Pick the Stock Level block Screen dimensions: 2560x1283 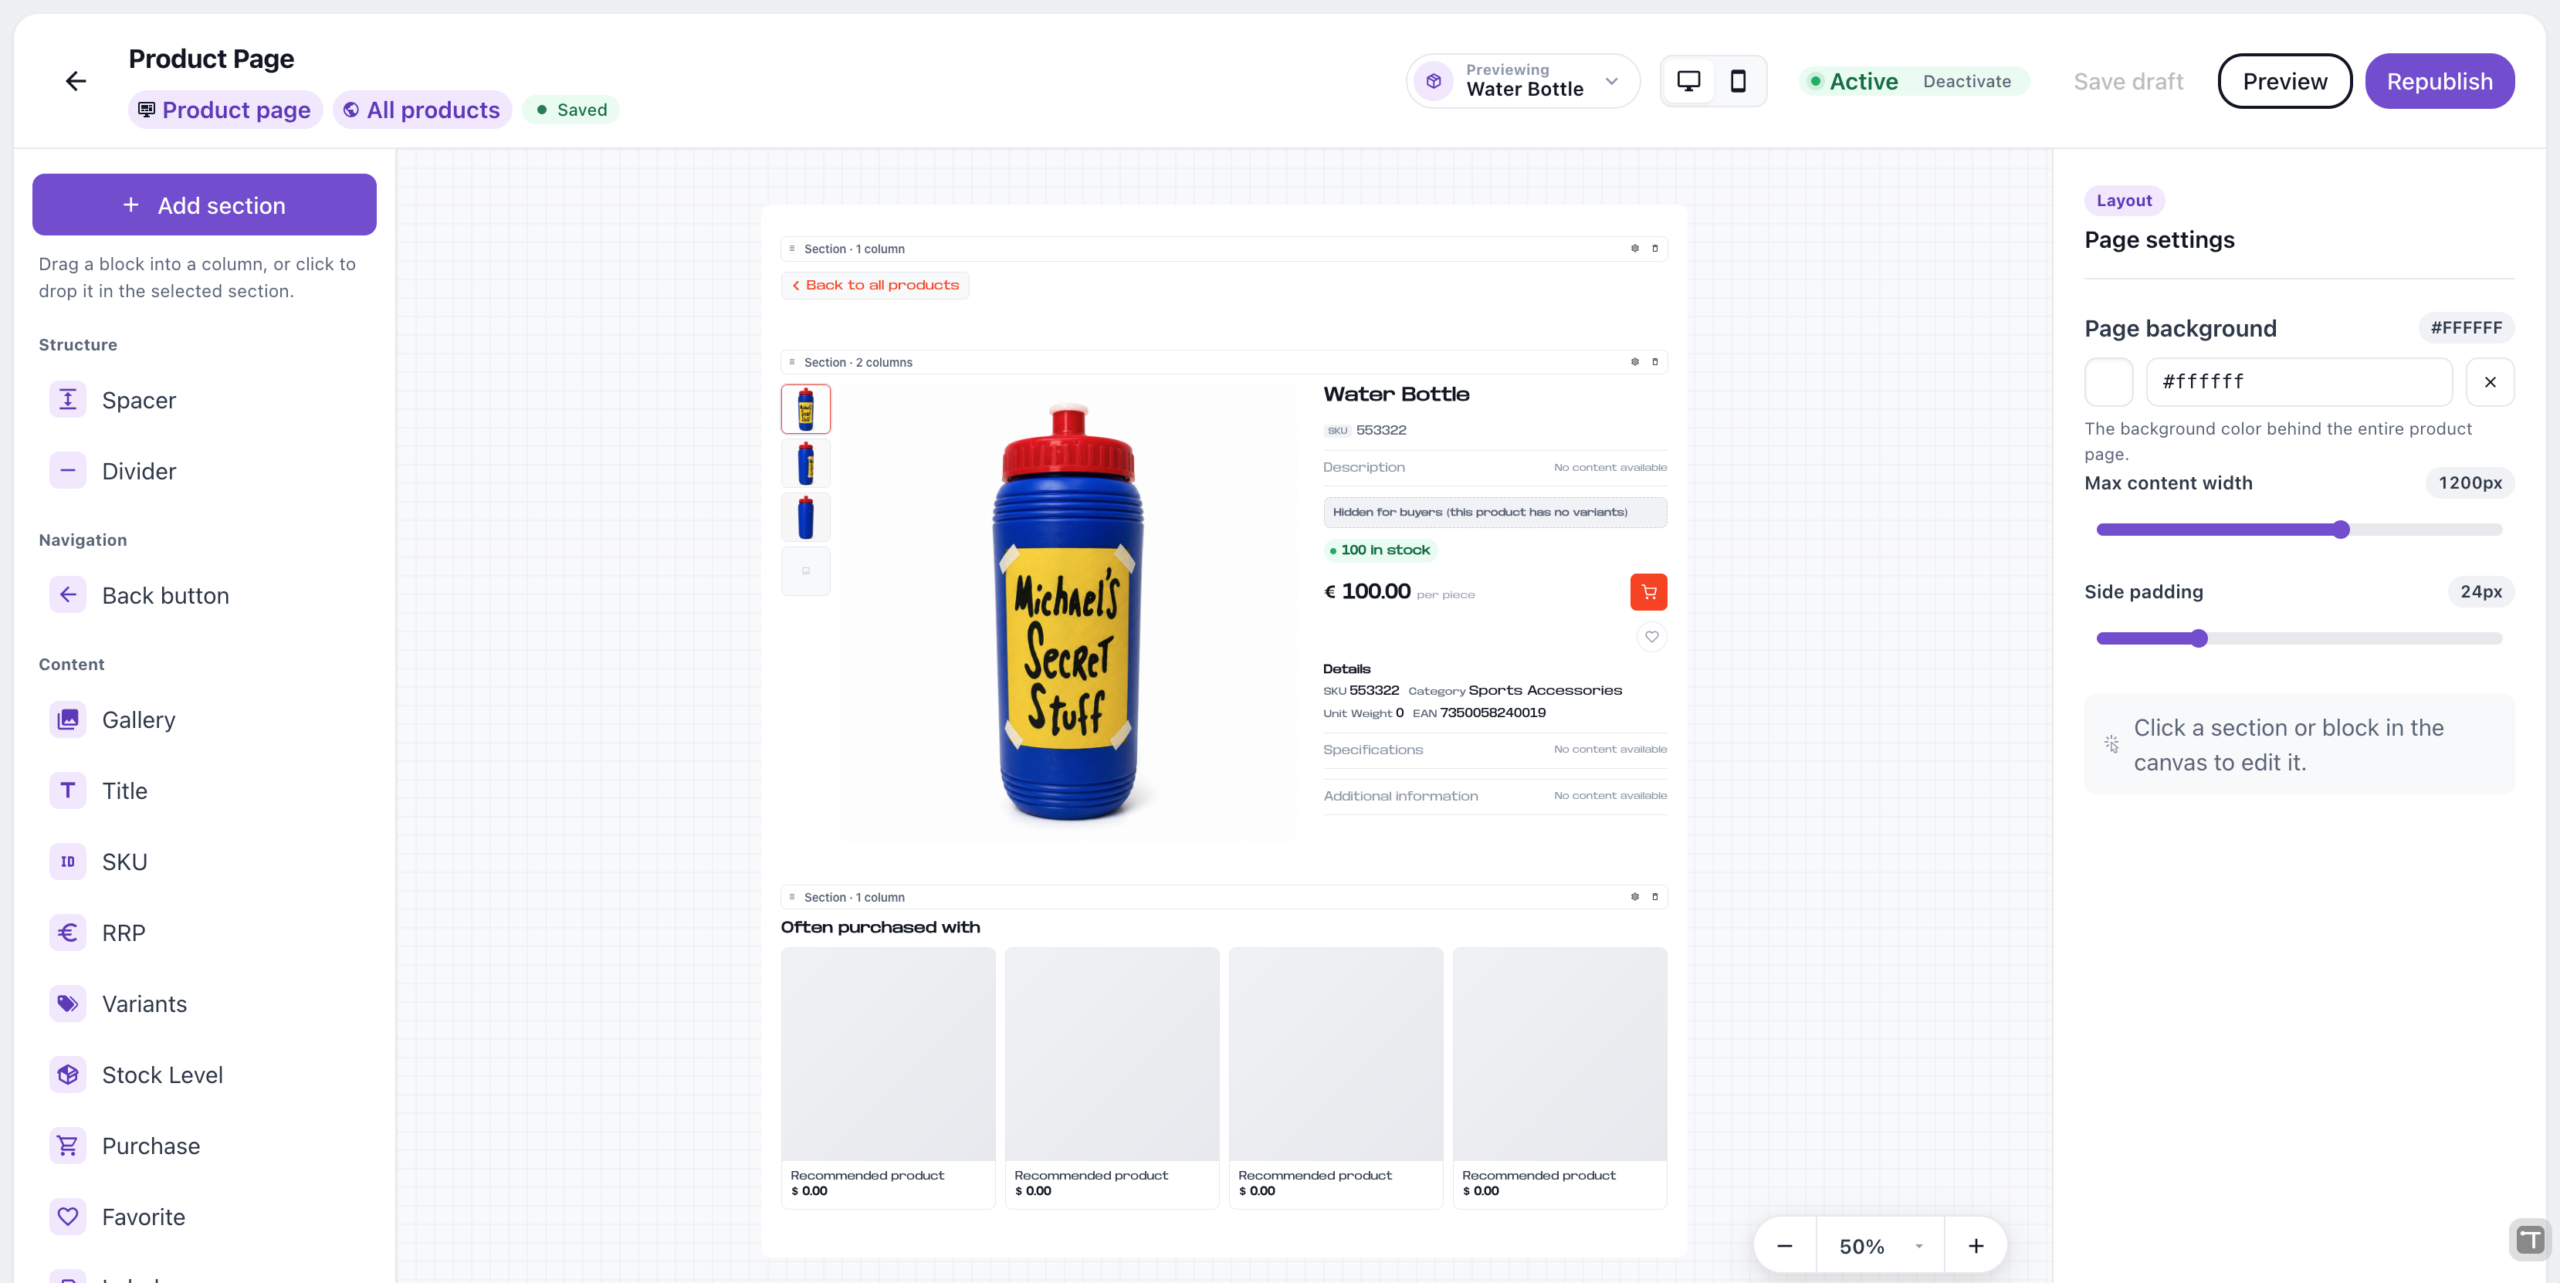click(204, 1074)
